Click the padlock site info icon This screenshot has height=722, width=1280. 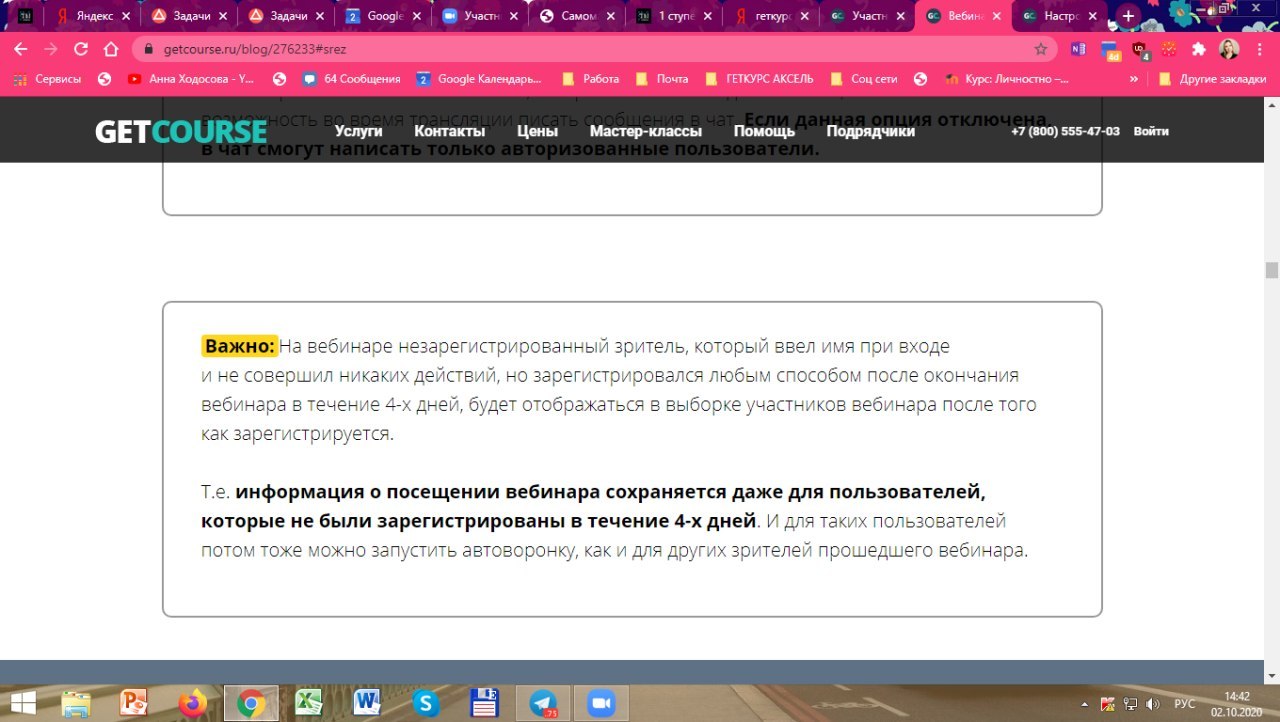(x=148, y=49)
